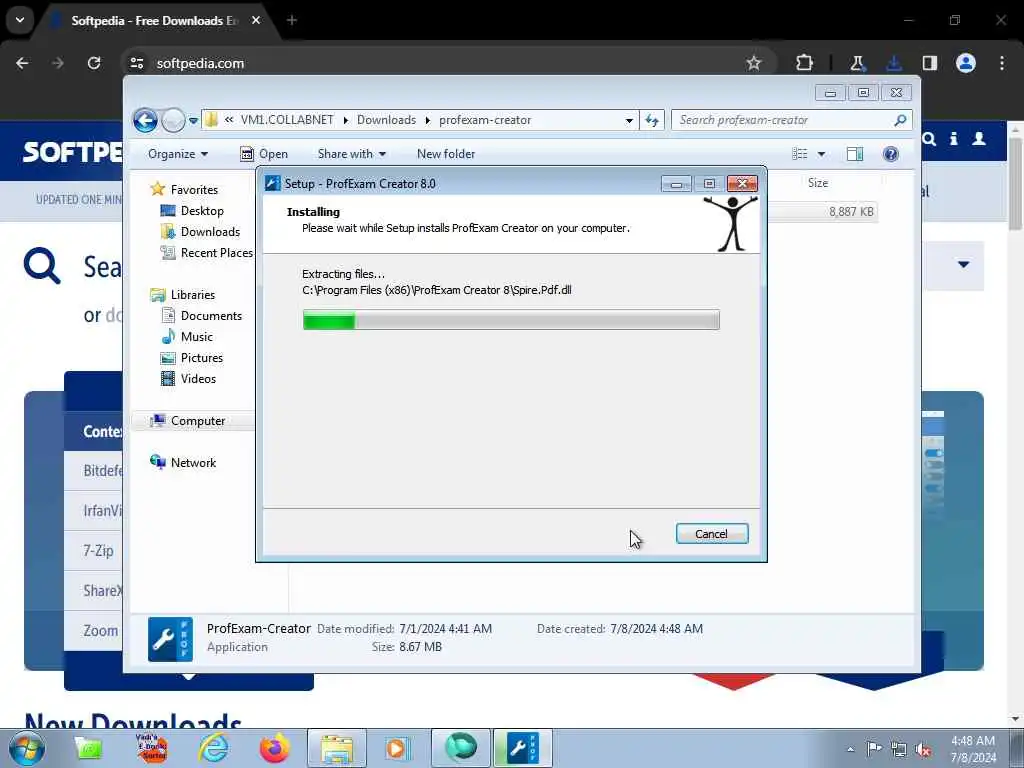Close the Softpedia tab
This screenshot has height=768, width=1024.
click(256, 20)
